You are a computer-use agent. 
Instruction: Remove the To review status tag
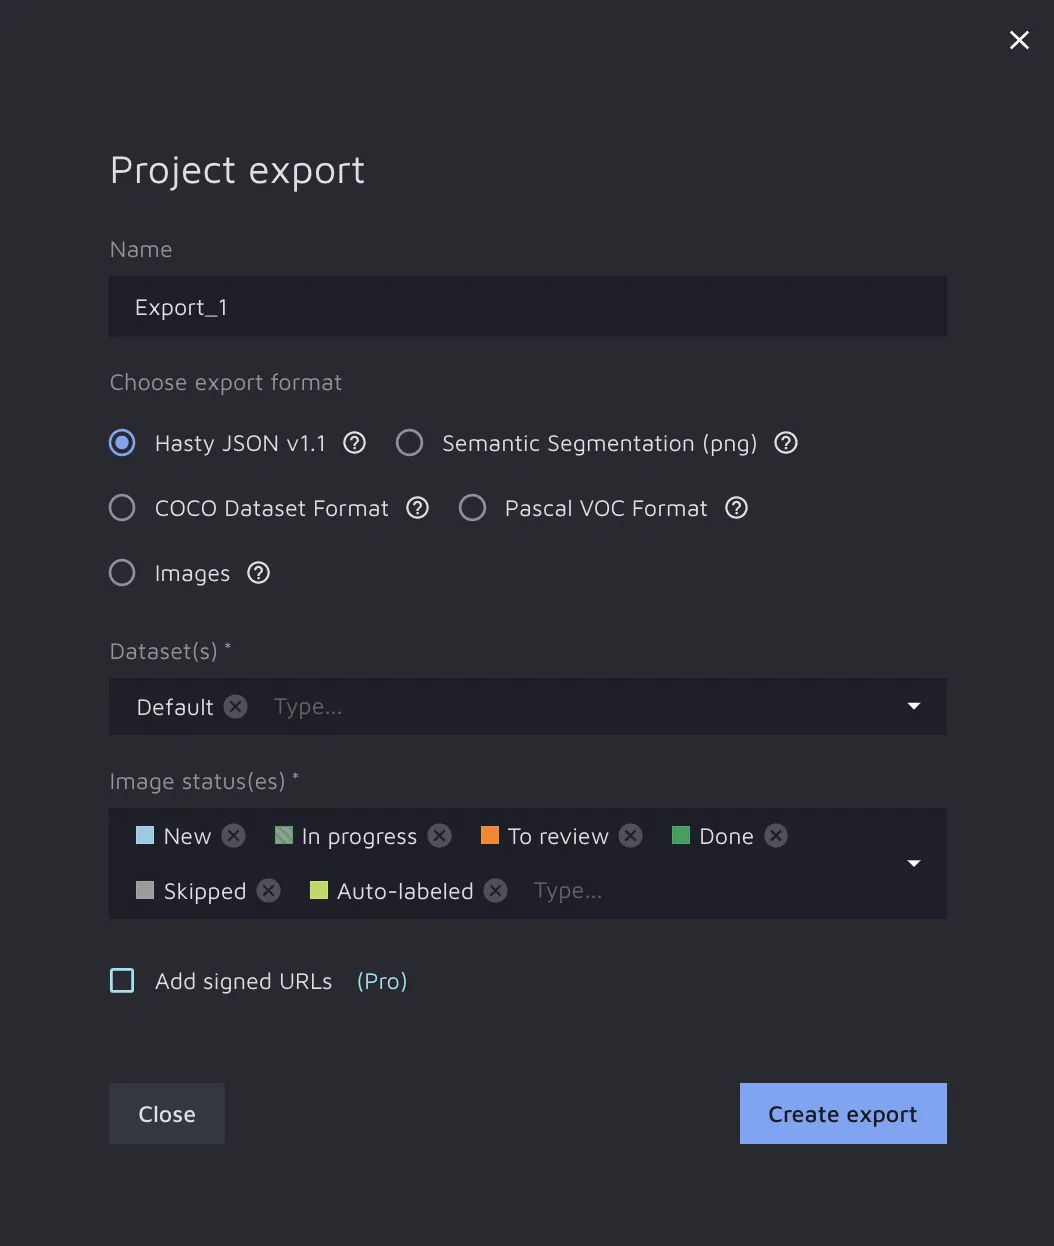[631, 836]
